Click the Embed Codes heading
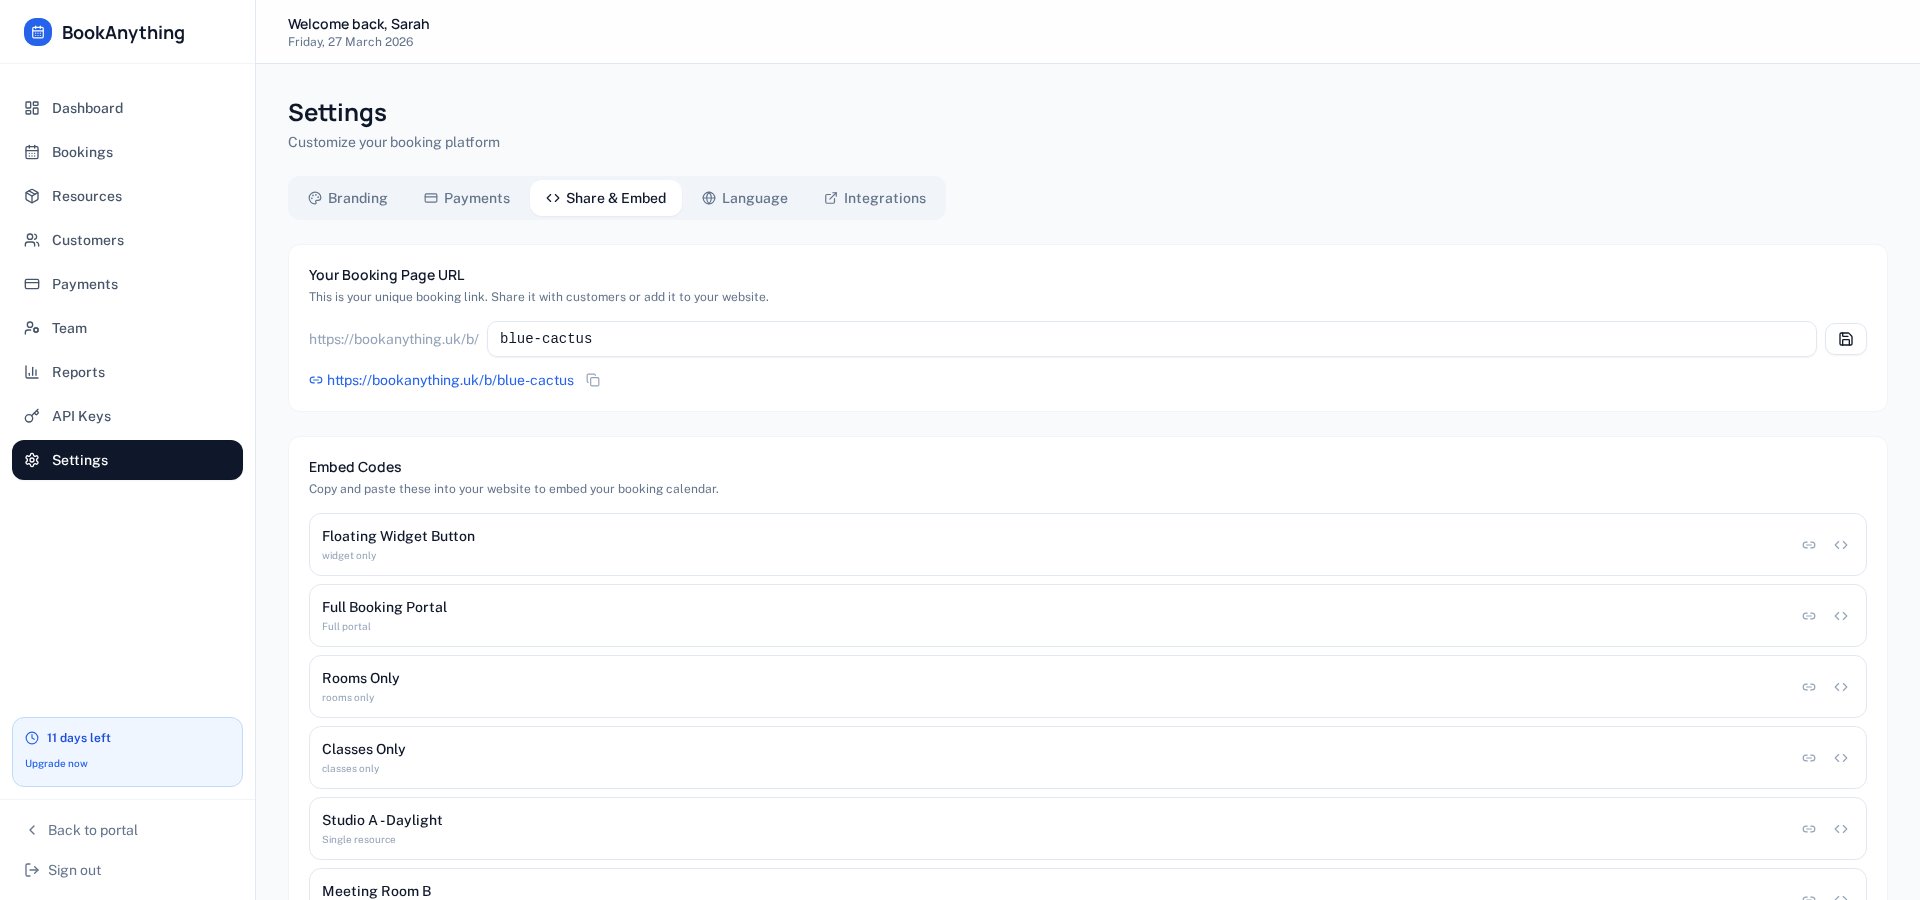The height and width of the screenshot is (900, 1920). [x=355, y=467]
